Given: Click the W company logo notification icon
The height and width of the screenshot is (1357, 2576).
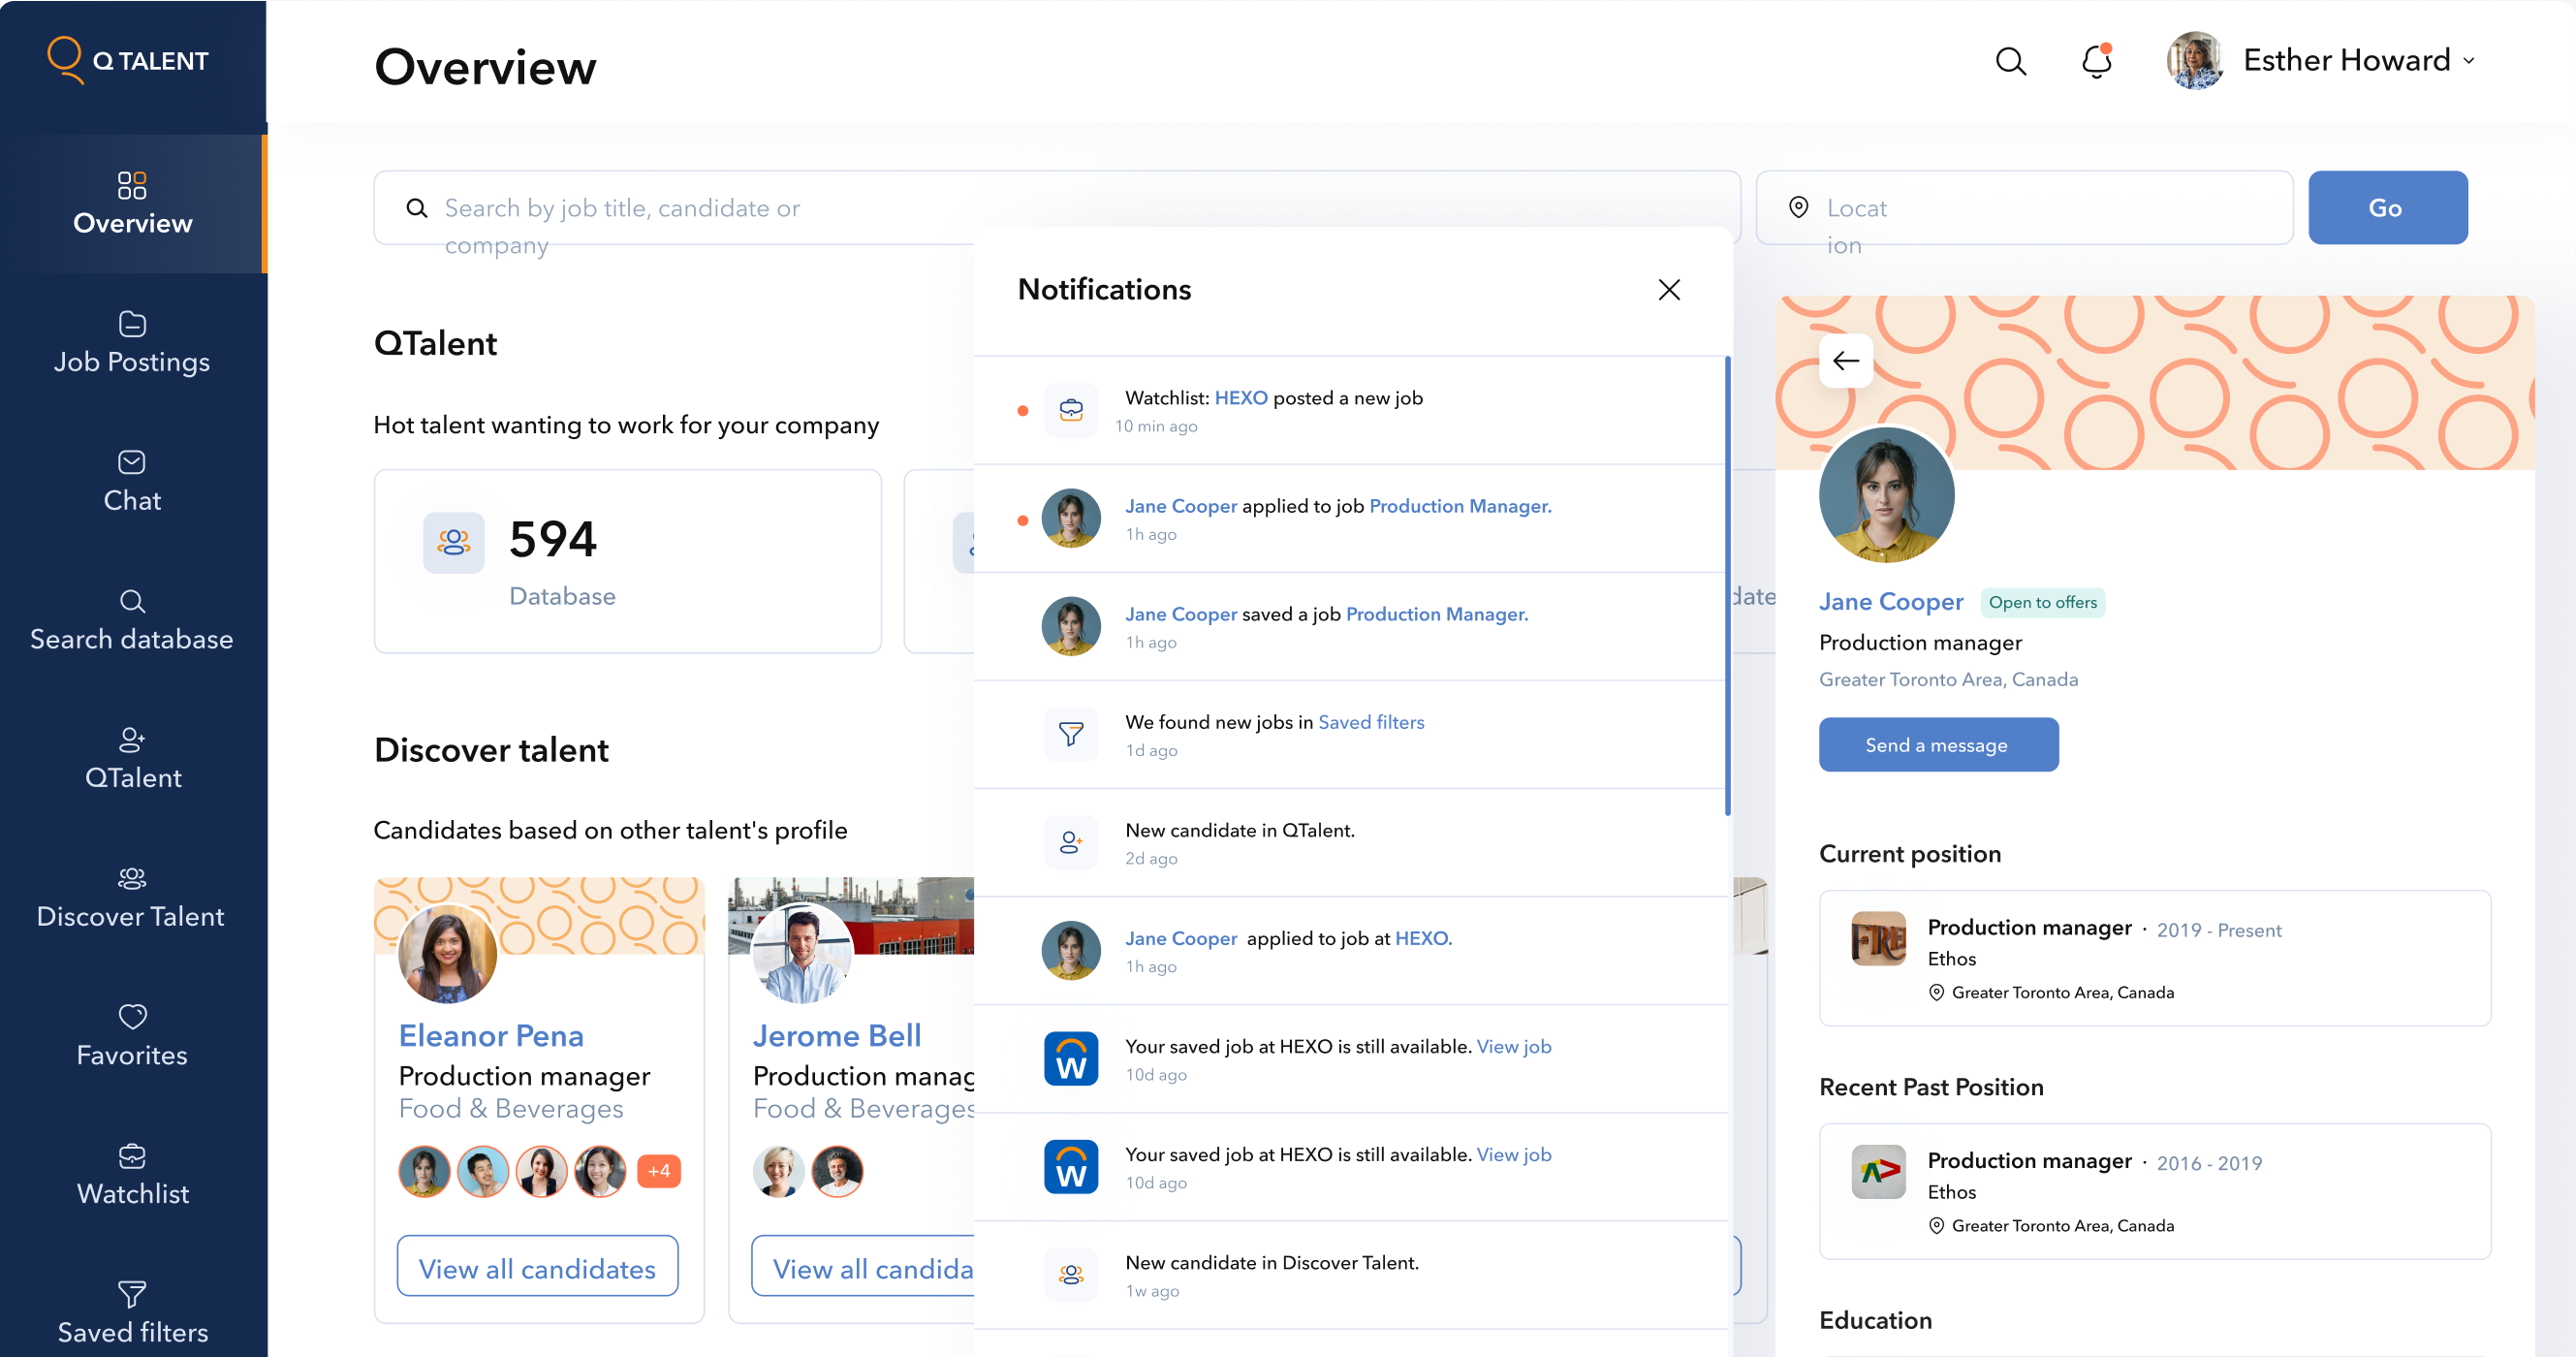Looking at the screenshot, I should click(x=1071, y=1058).
